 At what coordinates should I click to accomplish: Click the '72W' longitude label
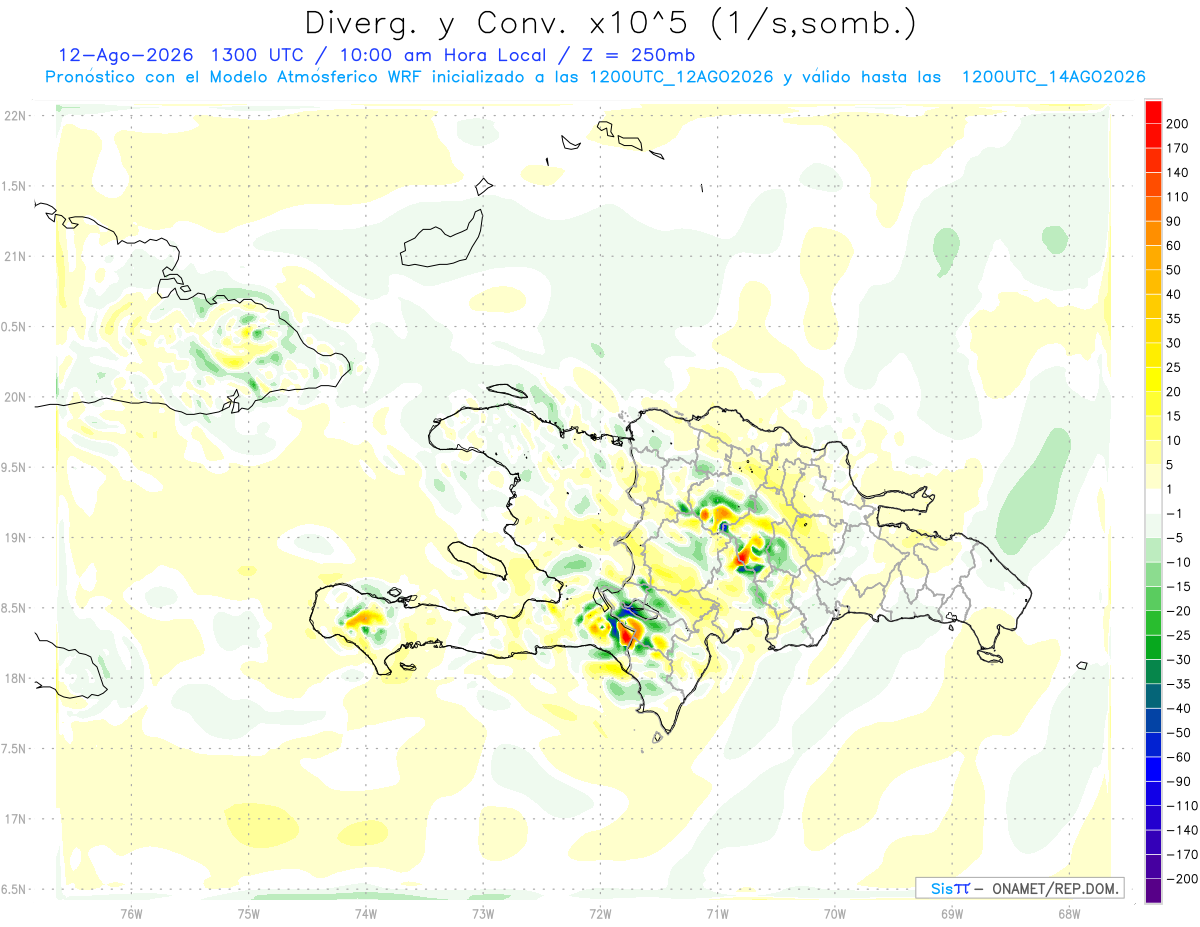pyautogui.click(x=600, y=913)
